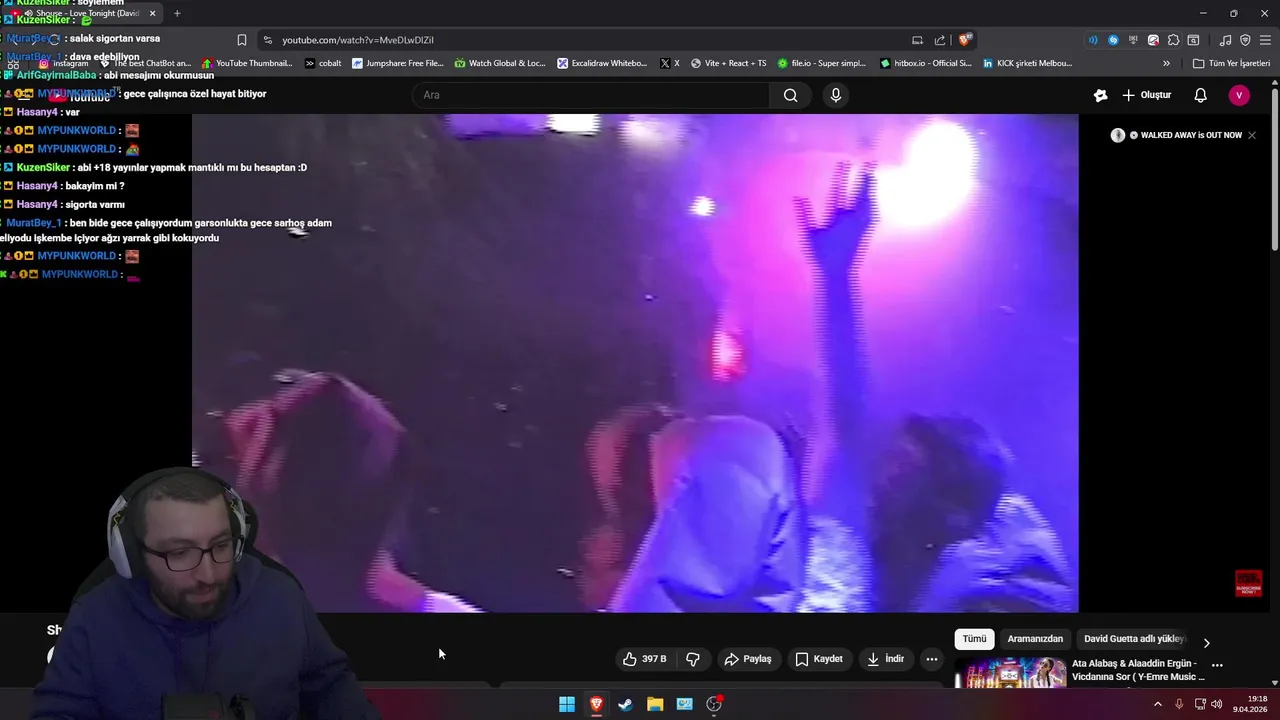
Task: Select the Aramanızdan filter chip
Action: pos(1035,639)
